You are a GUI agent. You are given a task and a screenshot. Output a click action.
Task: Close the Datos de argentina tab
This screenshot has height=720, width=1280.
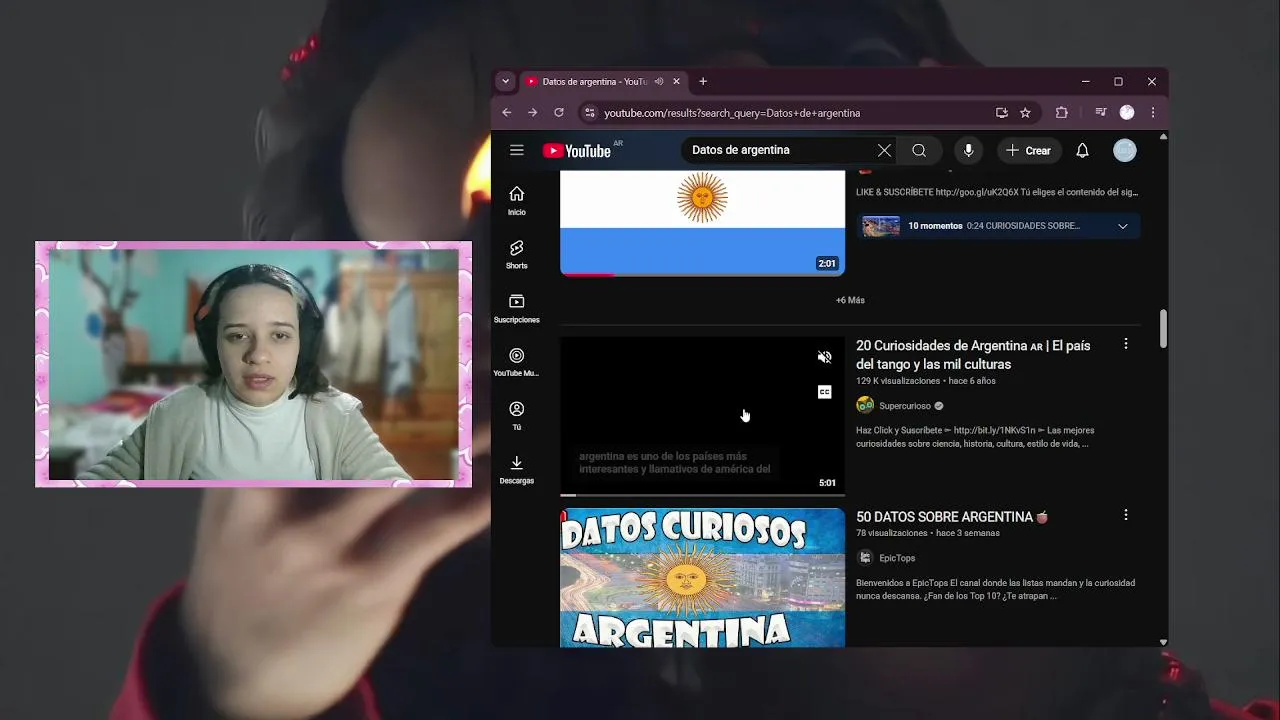pos(676,82)
